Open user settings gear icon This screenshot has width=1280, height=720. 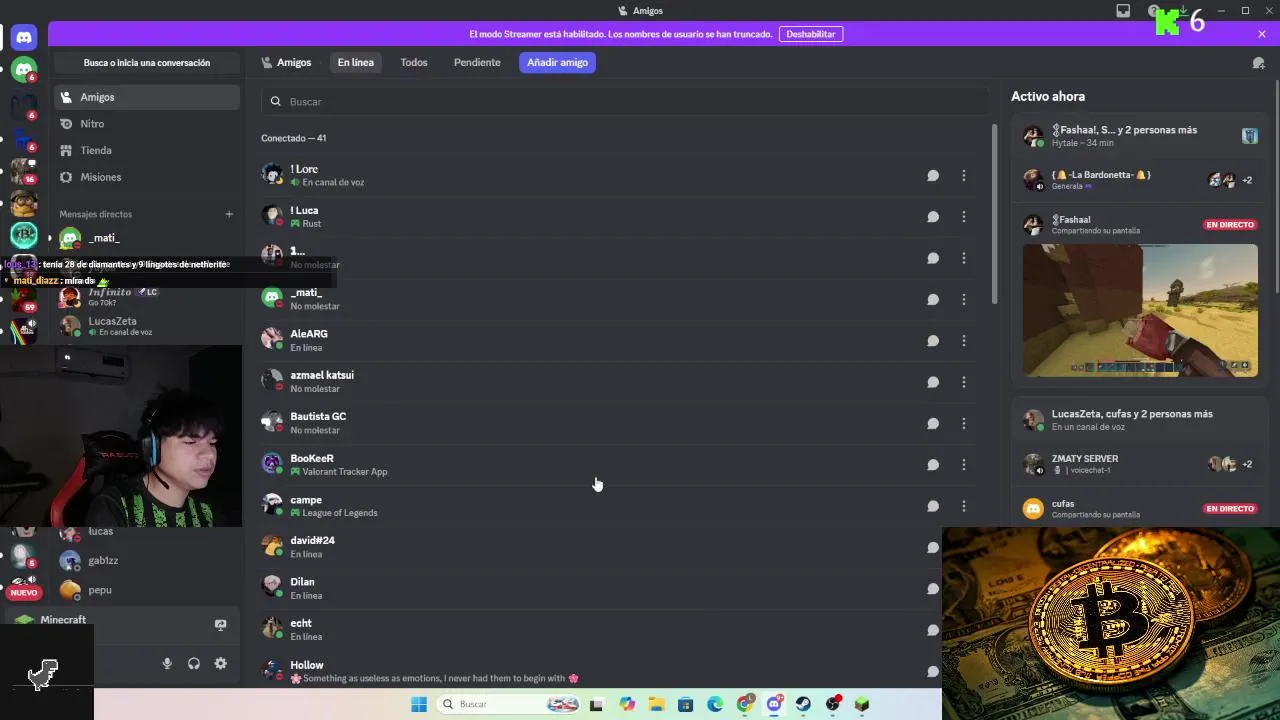click(221, 664)
